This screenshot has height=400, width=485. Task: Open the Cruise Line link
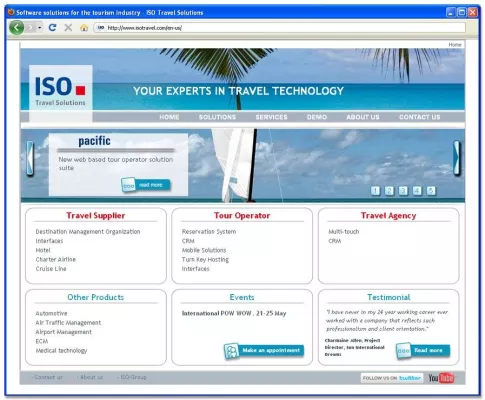tap(51, 269)
